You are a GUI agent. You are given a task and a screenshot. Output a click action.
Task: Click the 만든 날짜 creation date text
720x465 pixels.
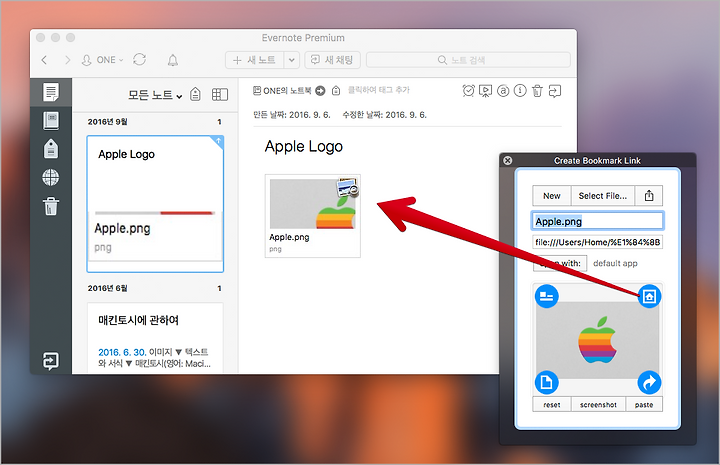click(292, 115)
